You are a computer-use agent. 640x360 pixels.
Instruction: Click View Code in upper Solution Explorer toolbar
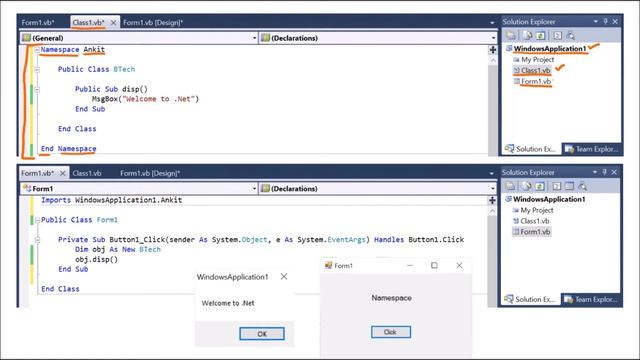557,36
